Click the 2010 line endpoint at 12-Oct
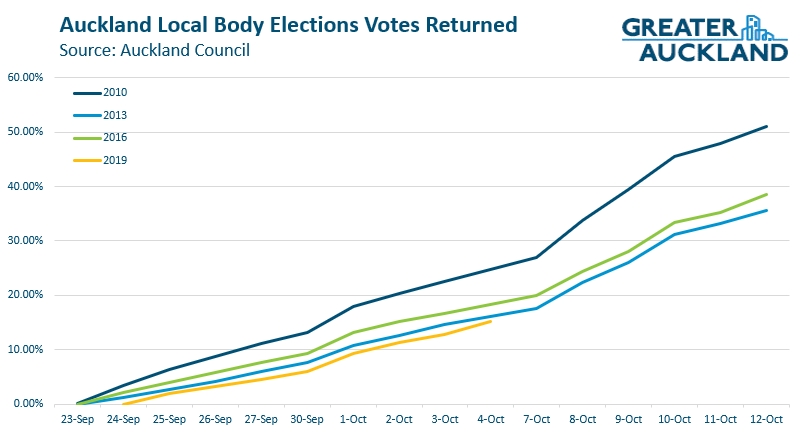This screenshot has width=804, height=435. [766, 126]
